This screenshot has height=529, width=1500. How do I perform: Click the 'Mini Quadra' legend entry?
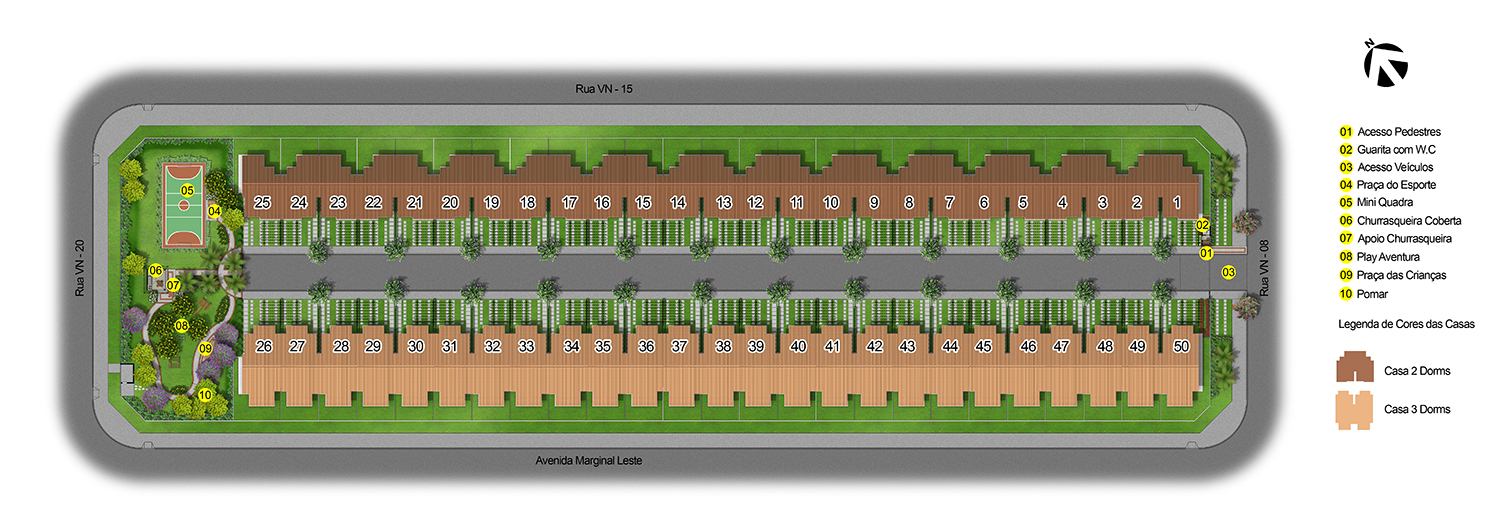(x=1385, y=203)
